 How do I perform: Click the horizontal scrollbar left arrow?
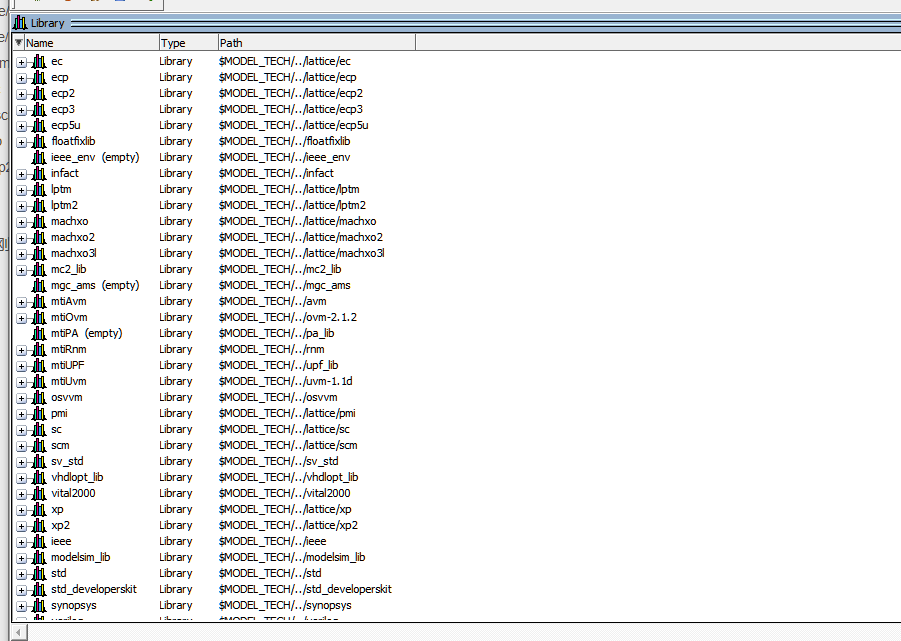point(18,633)
